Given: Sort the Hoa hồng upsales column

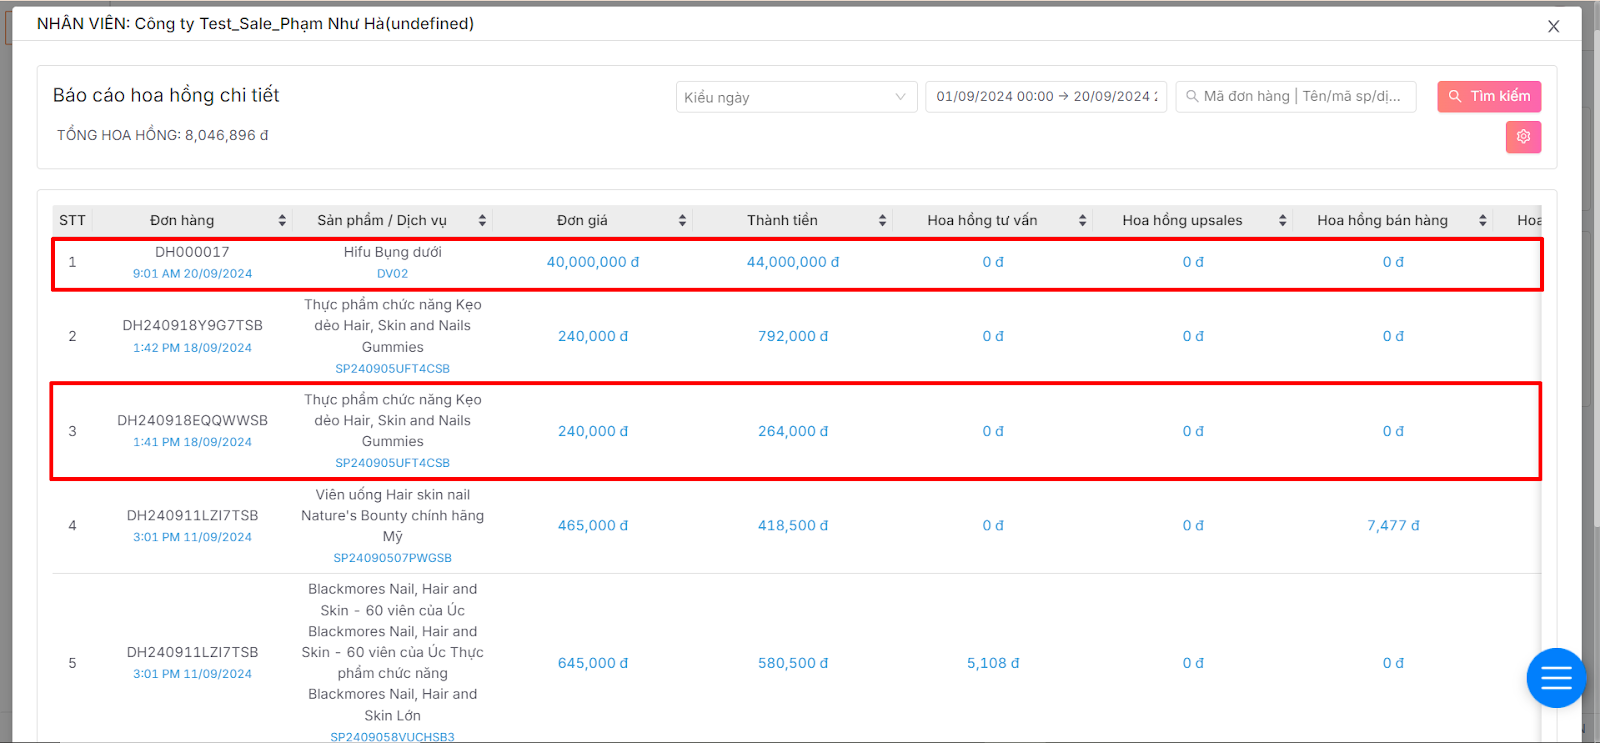Looking at the screenshot, I should pyautogui.click(x=1282, y=221).
